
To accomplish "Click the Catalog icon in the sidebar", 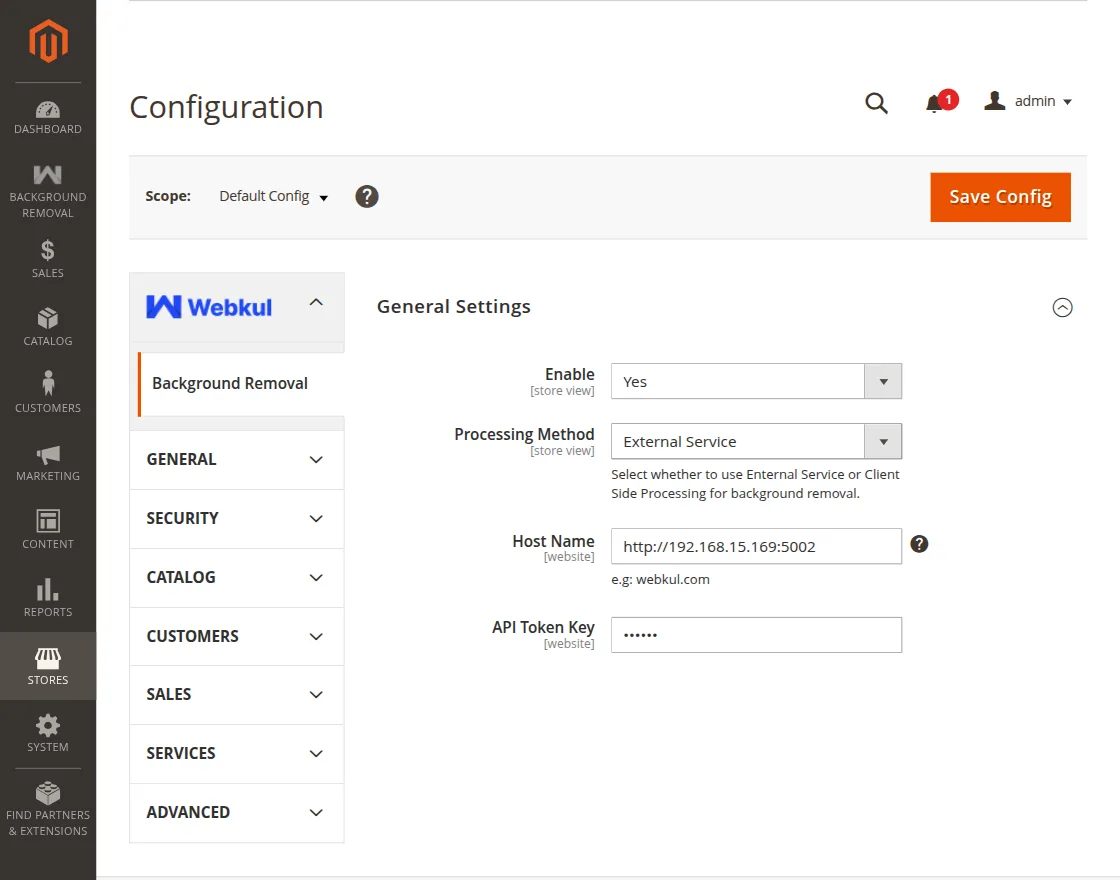I will tap(47, 318).
